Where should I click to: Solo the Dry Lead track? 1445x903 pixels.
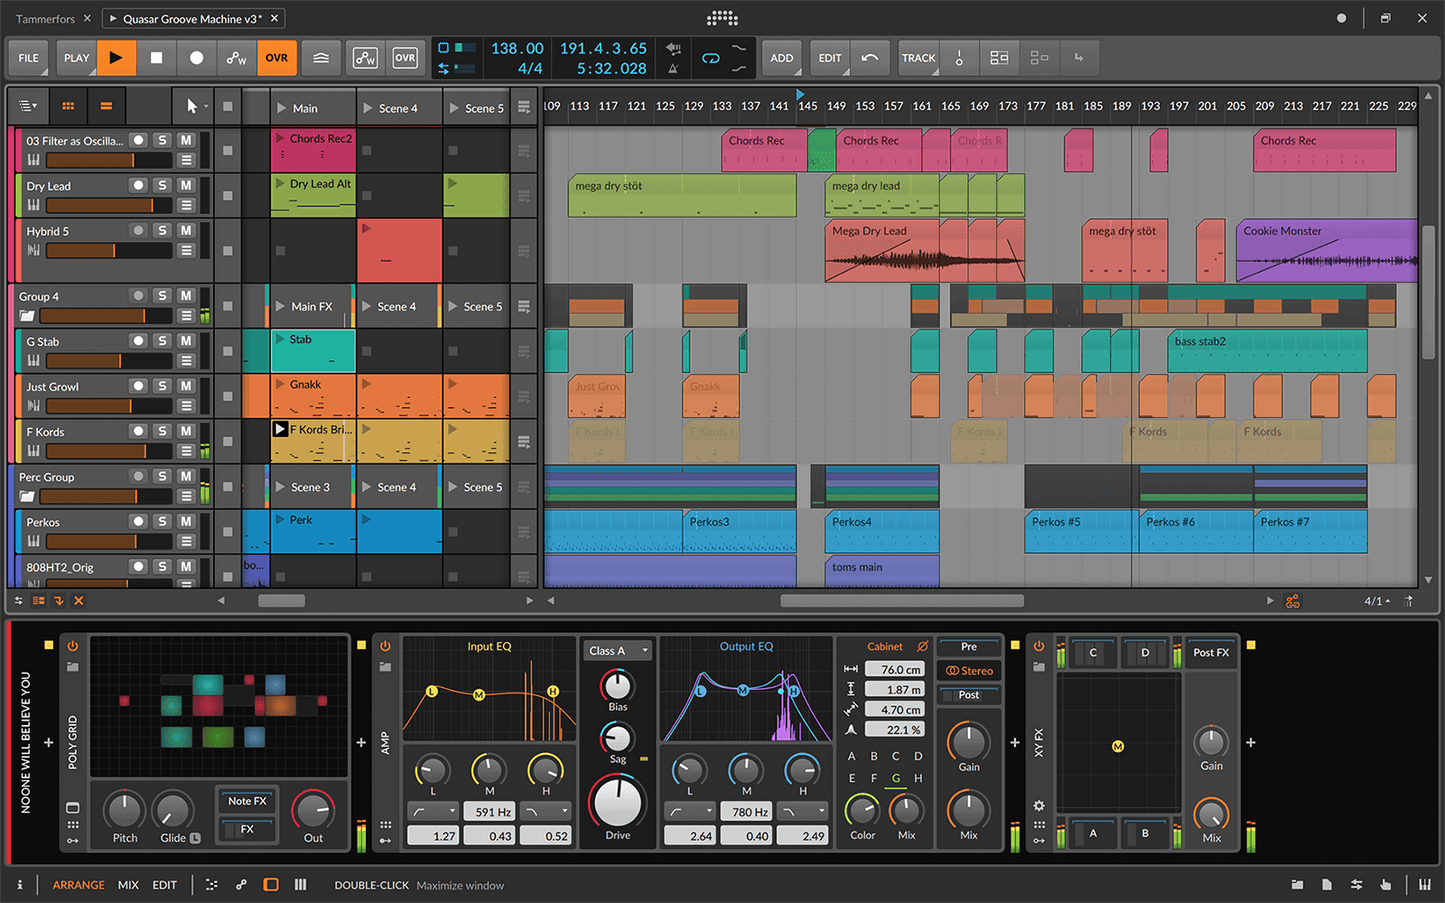pos(163,185)
